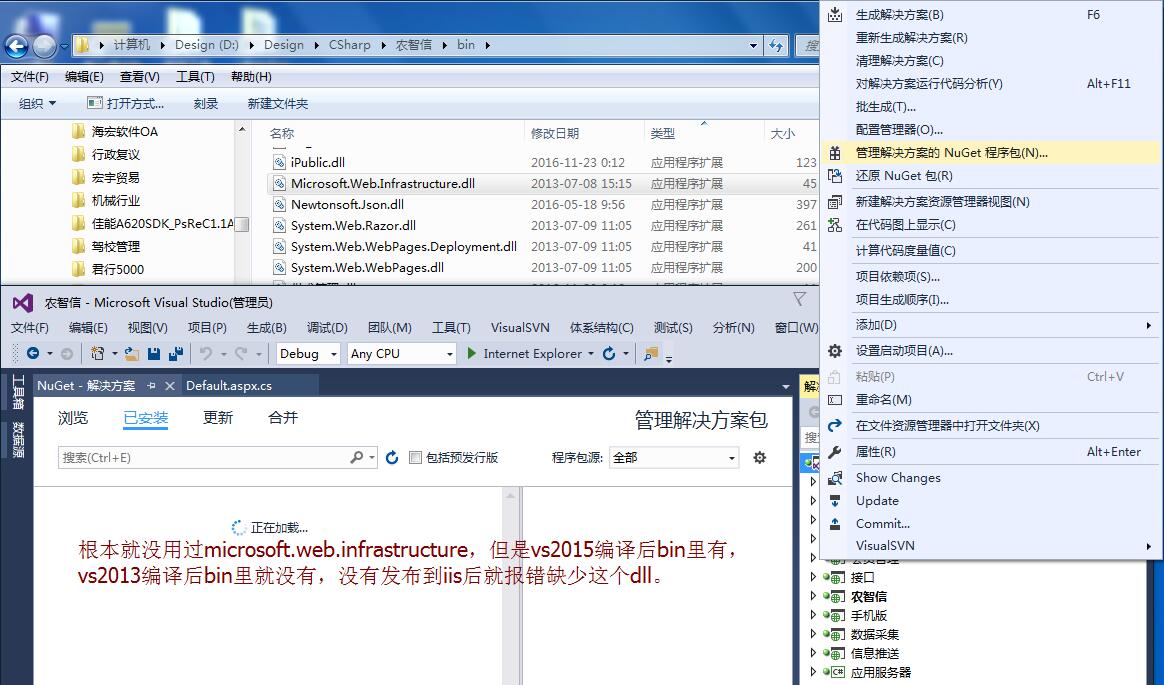Expand the 接口 project node

coord(813,577)
